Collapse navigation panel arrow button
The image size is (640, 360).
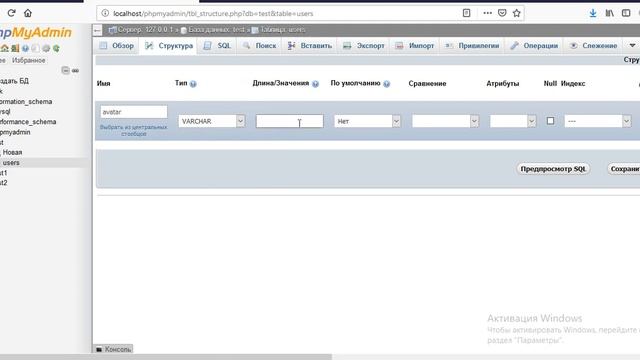97,30
